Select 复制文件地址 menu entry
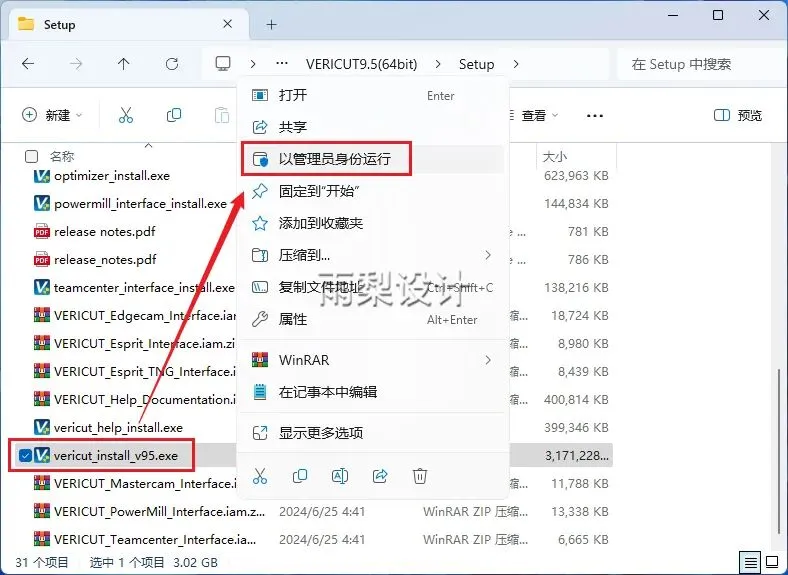Viewport: 788px width, 575px height. pos(372,288)
